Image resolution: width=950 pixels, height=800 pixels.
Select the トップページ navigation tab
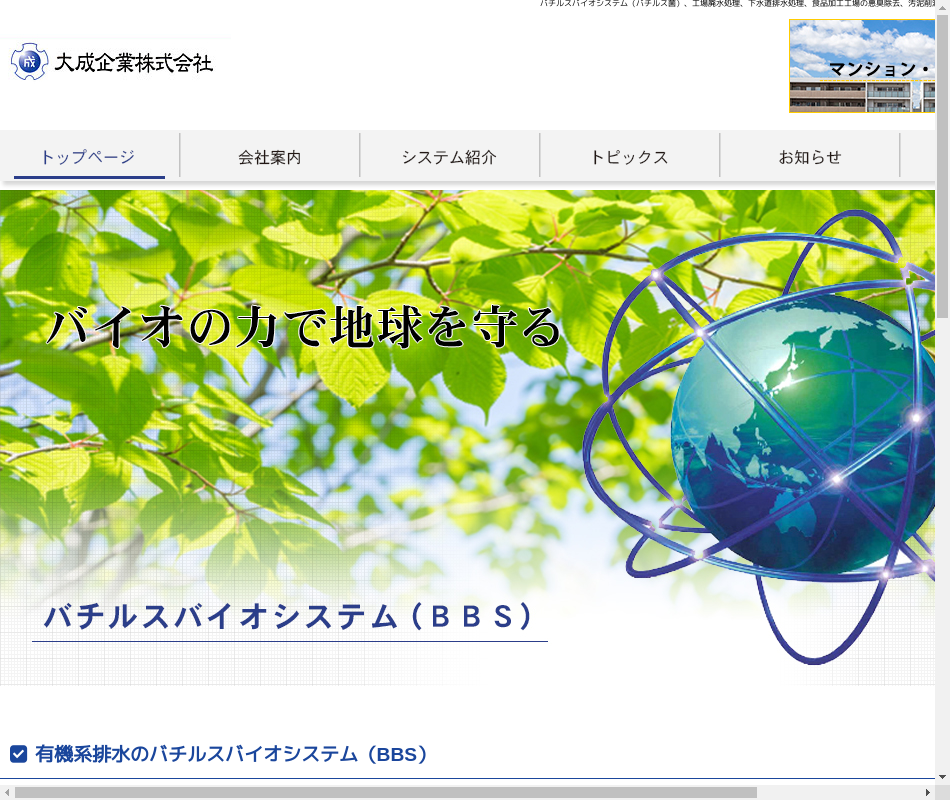[88, 157]
